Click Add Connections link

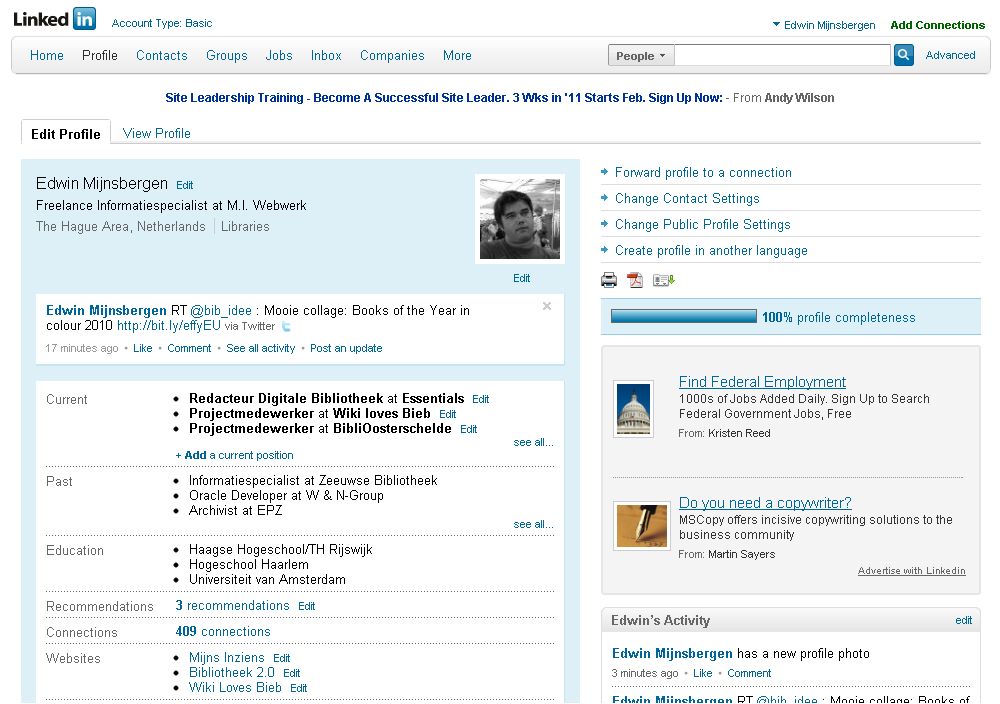click(x=938, y=25)
